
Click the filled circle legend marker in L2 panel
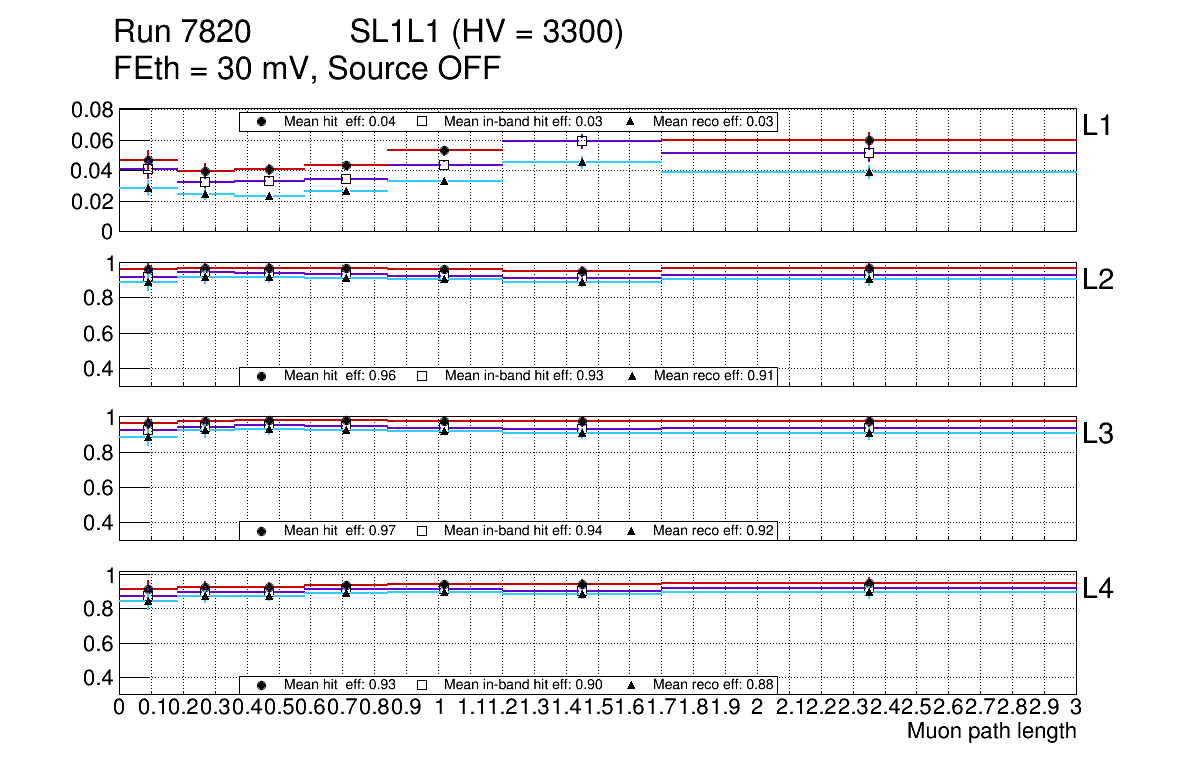tap(262, 376)
